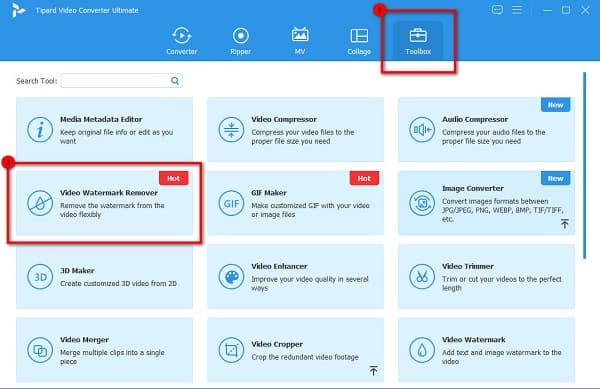Click "Crop the redundant video footage" description

(x=305, y=357)
